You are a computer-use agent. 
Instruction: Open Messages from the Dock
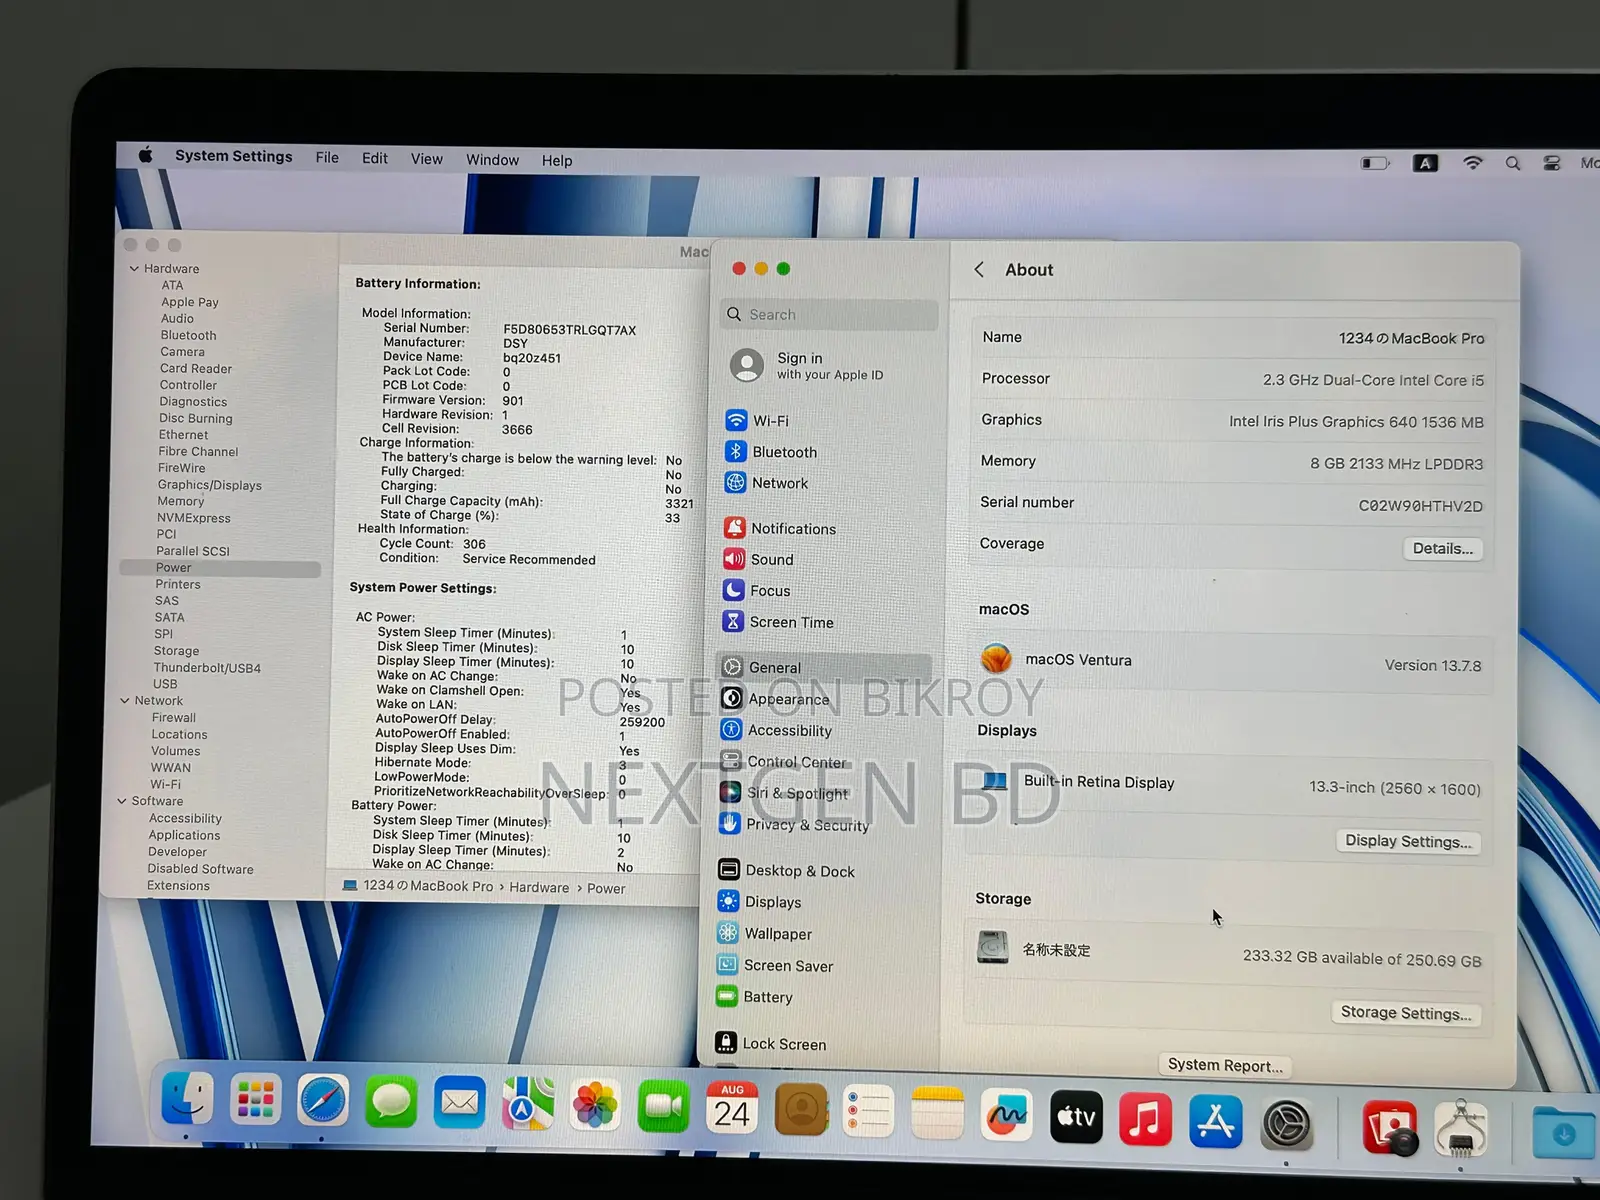click(391, 1103)
